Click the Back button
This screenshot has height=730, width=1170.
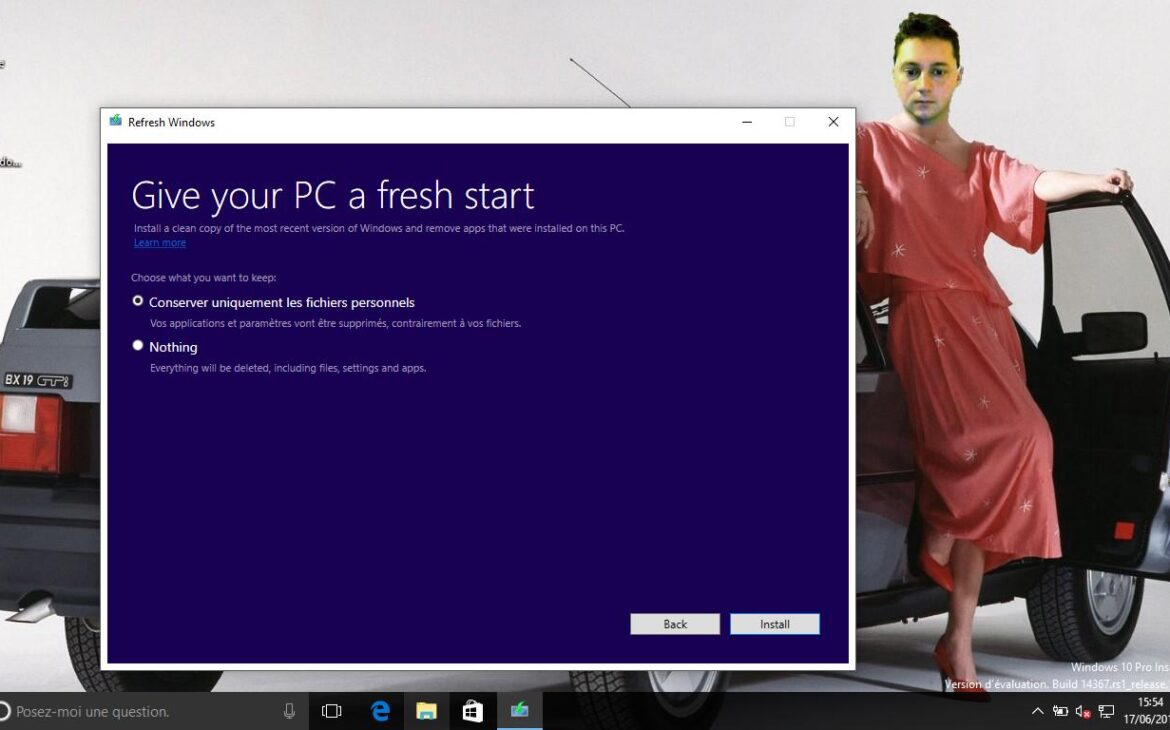[x=675, y=623]
